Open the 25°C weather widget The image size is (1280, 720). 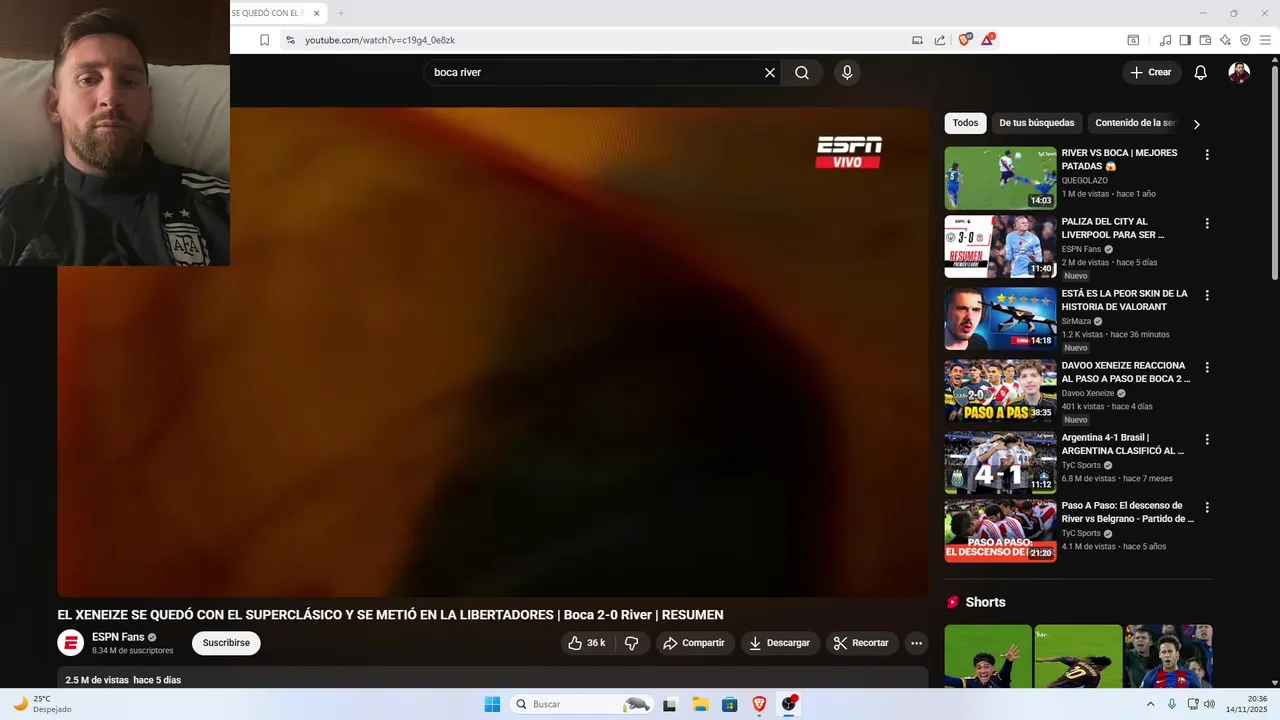(x=41, y=704)
